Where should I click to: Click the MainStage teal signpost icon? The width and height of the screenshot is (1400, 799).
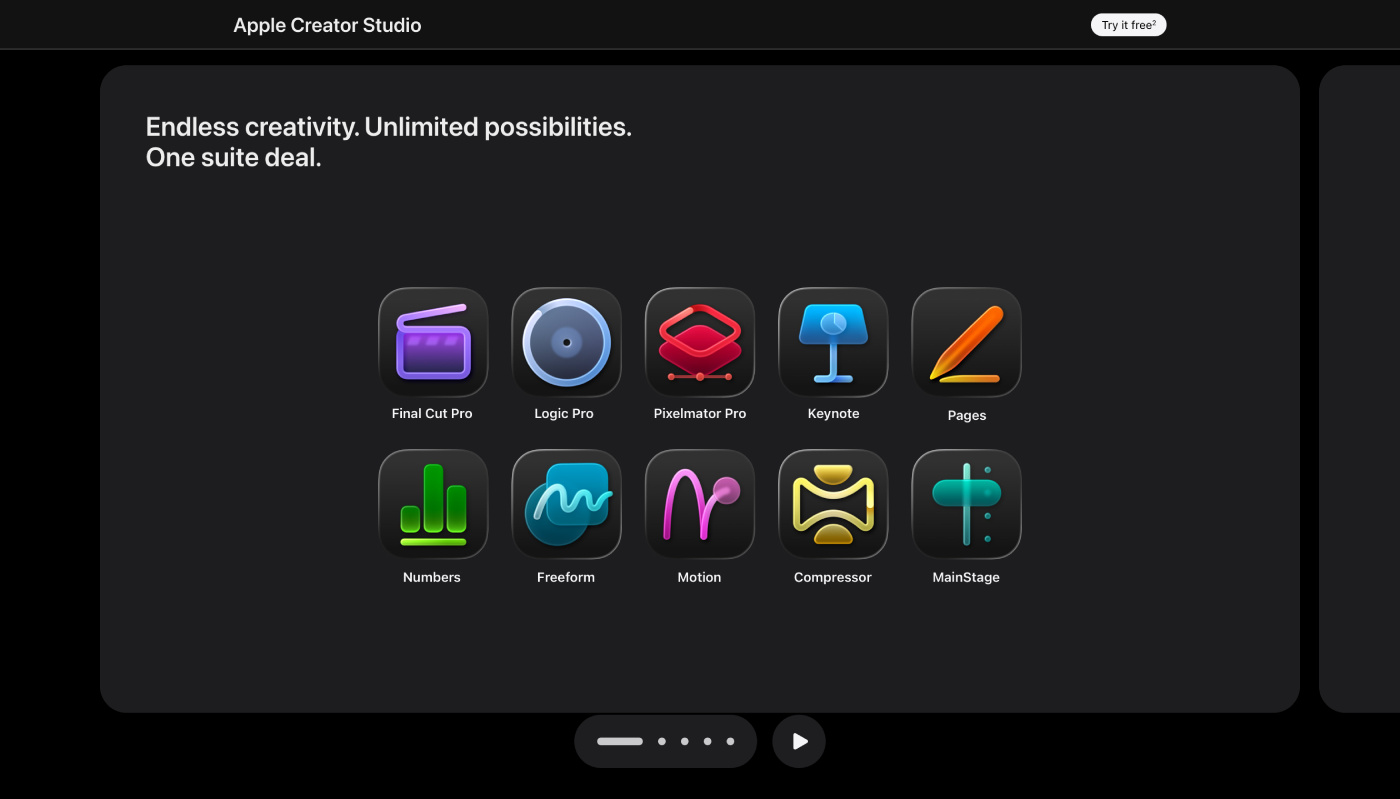click(966, 504)
